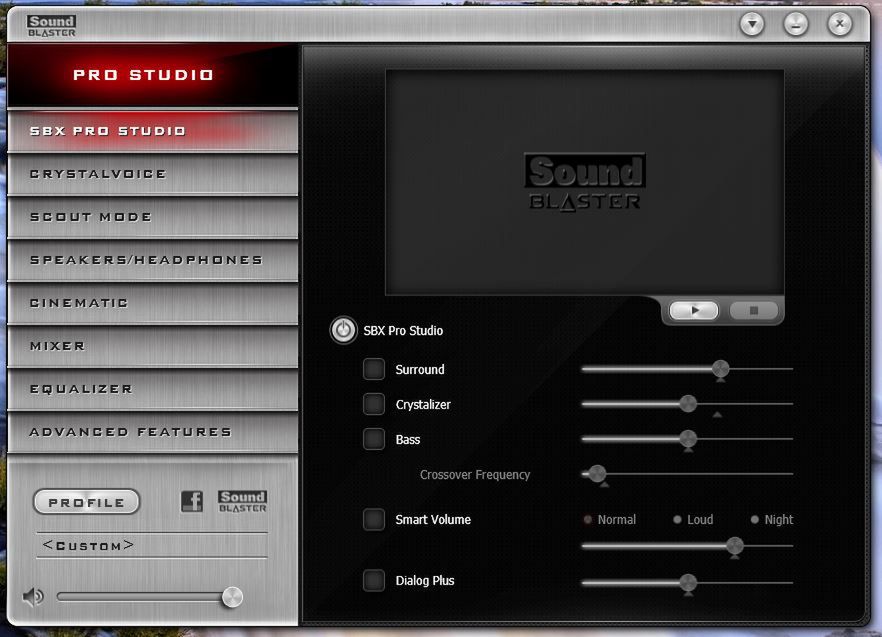
Task: Stop the audio demo clip
Action: (754, 310)
